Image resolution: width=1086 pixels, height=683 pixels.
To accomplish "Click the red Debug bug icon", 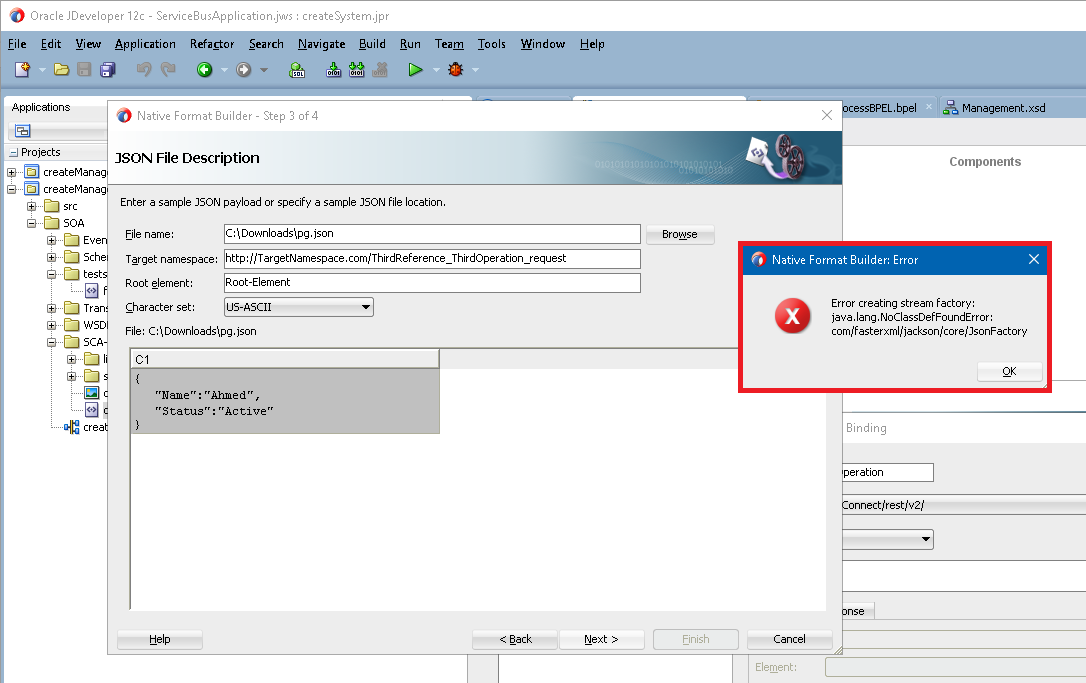I will click(x=456, y=69).
